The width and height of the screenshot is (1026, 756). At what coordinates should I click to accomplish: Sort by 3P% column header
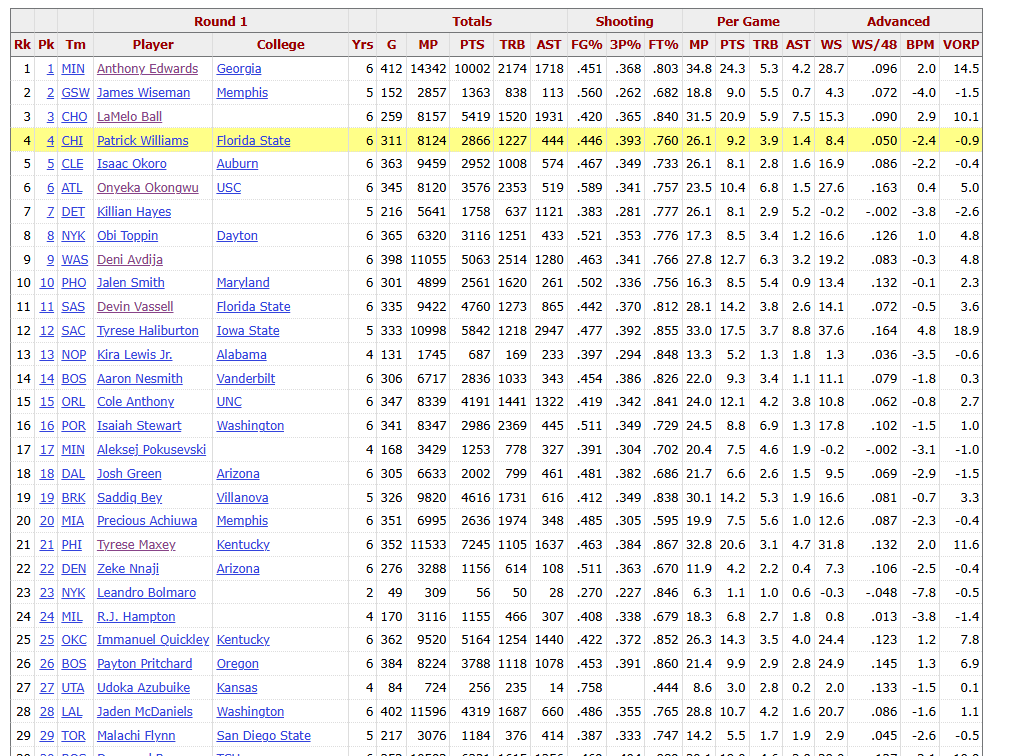pos(625,45)
